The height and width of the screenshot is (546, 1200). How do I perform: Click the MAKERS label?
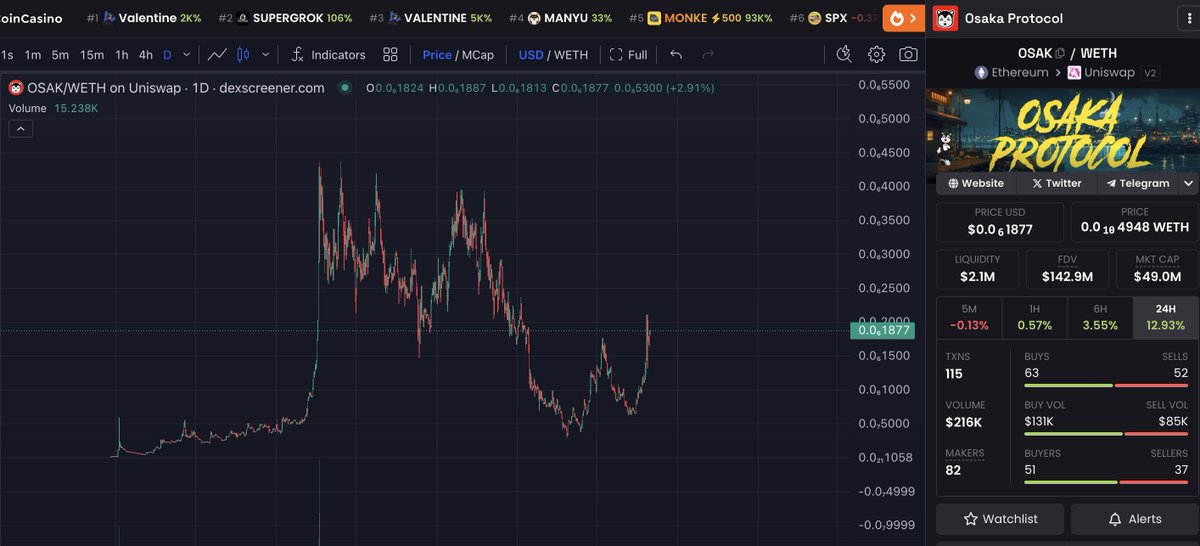click(x=965, y=453)
